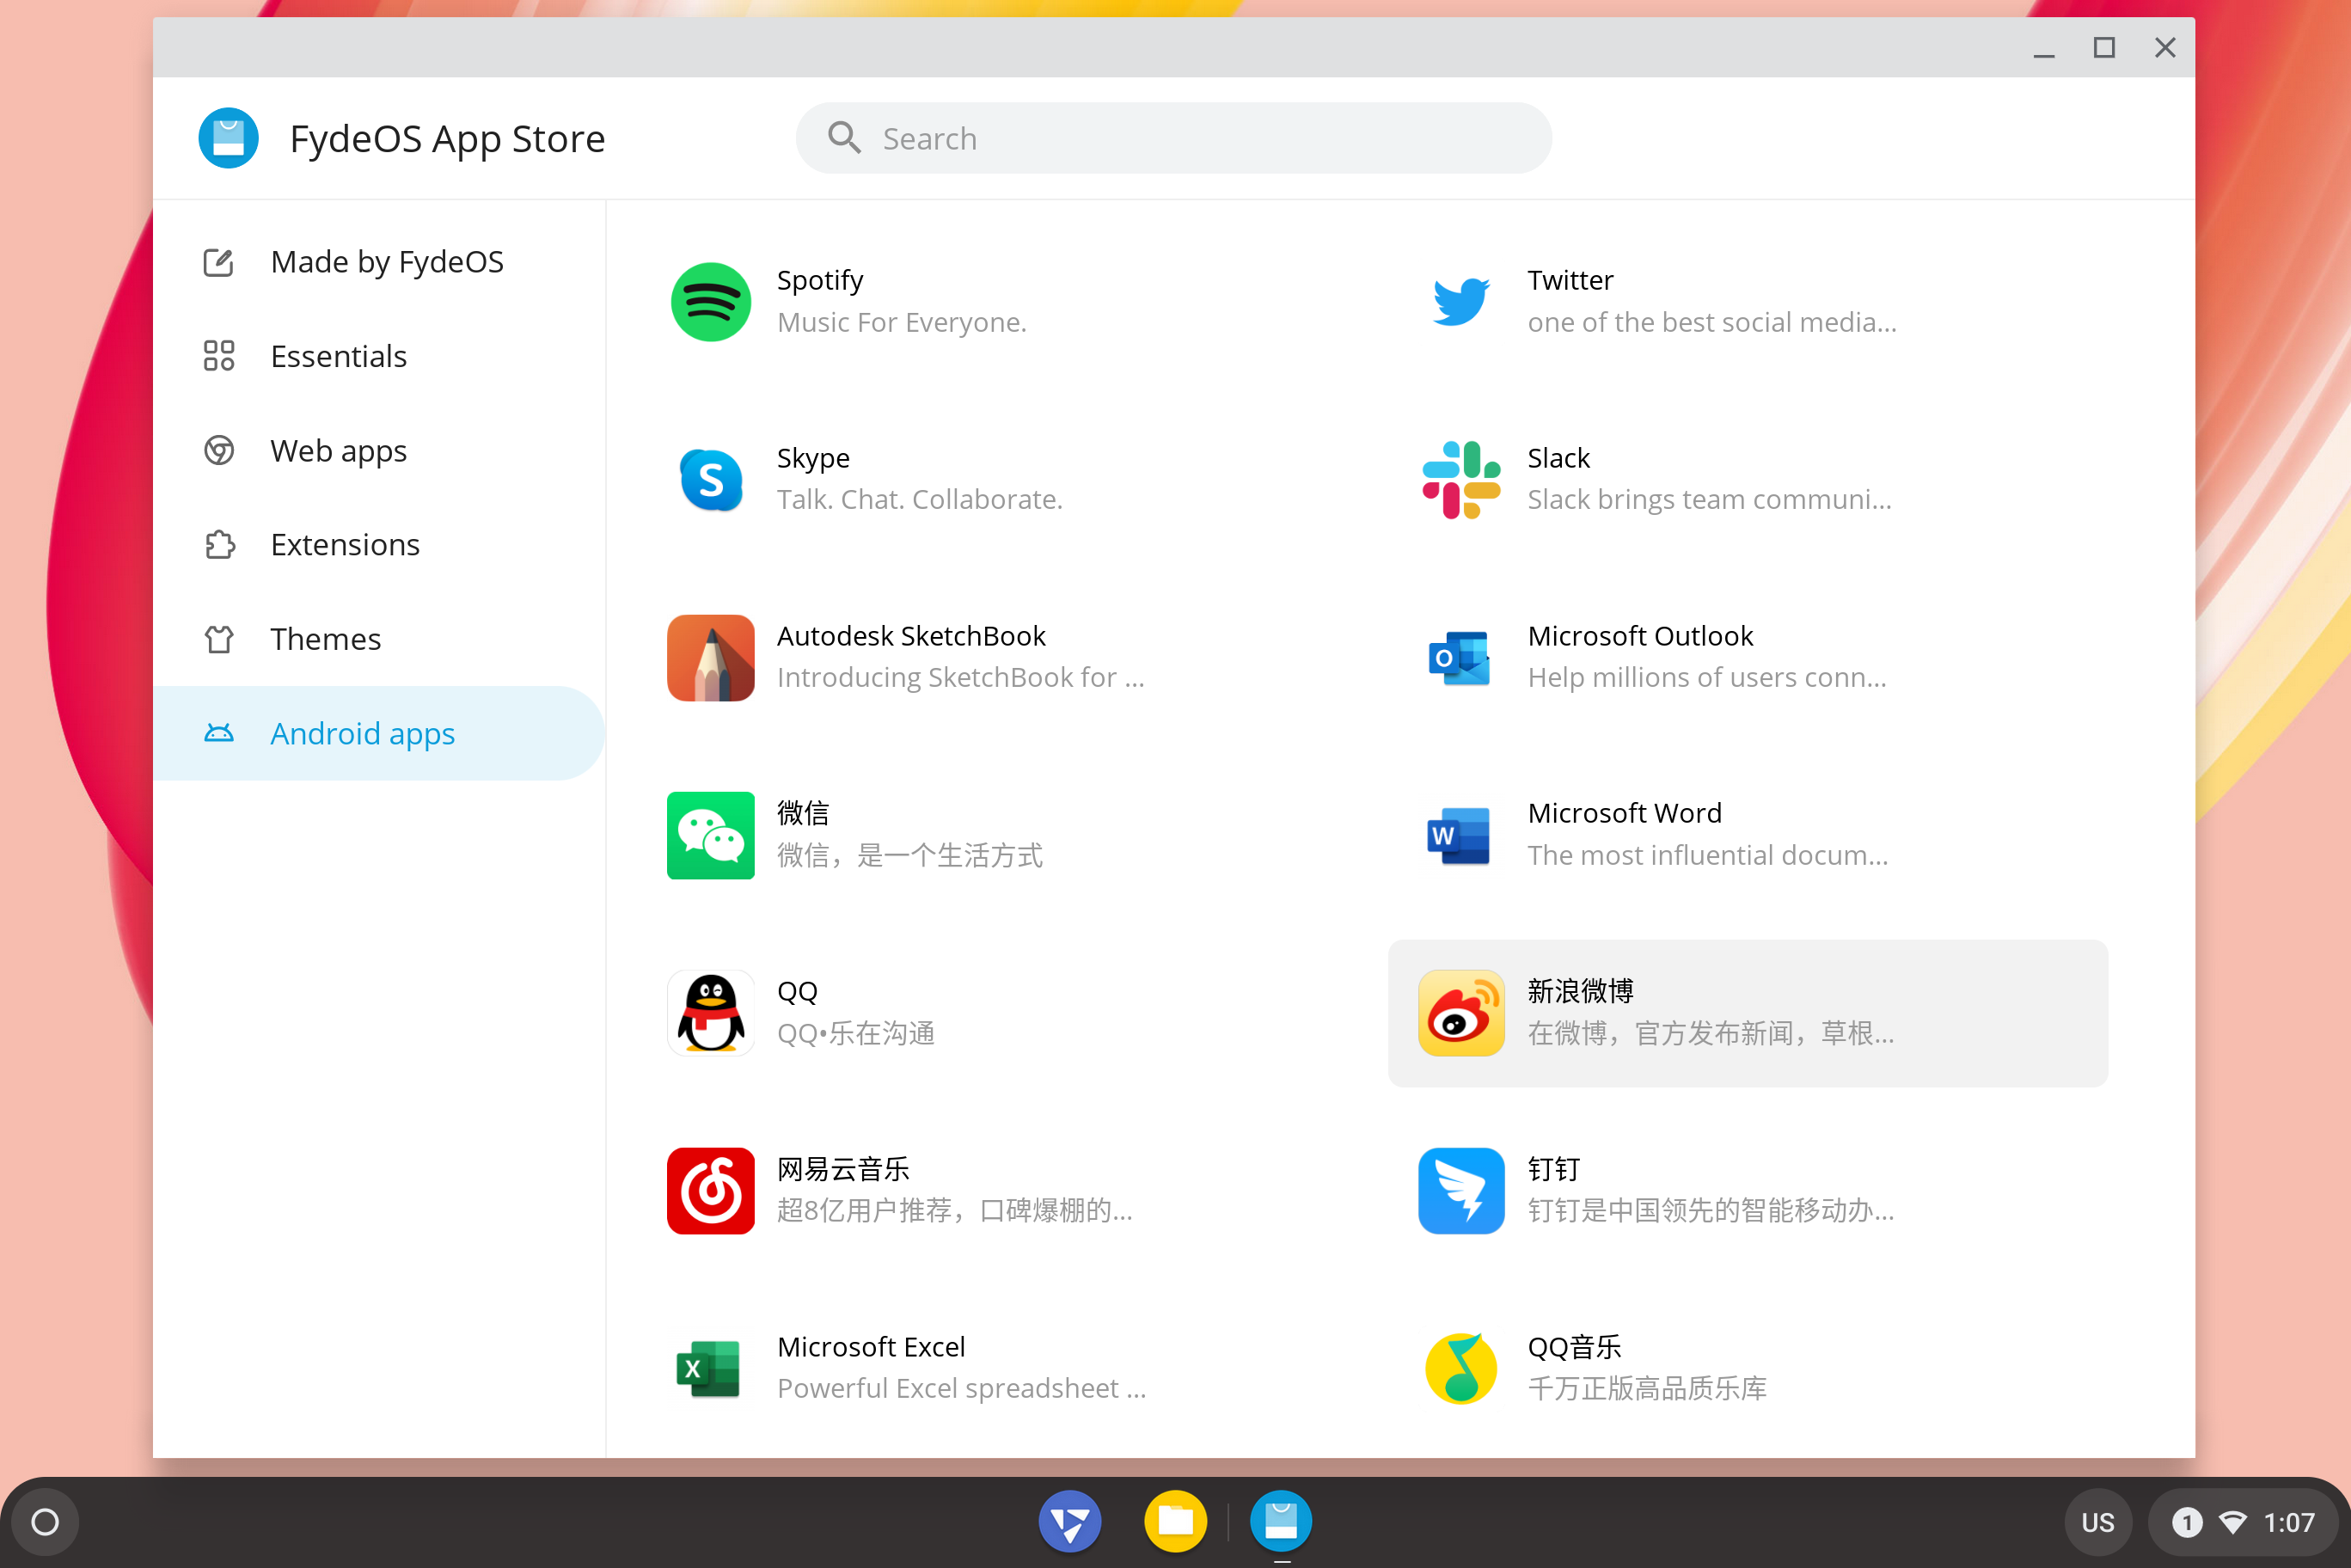The image size is (2351, 1568).
Task: Open the Slack app title
Action: [1558, 459]
